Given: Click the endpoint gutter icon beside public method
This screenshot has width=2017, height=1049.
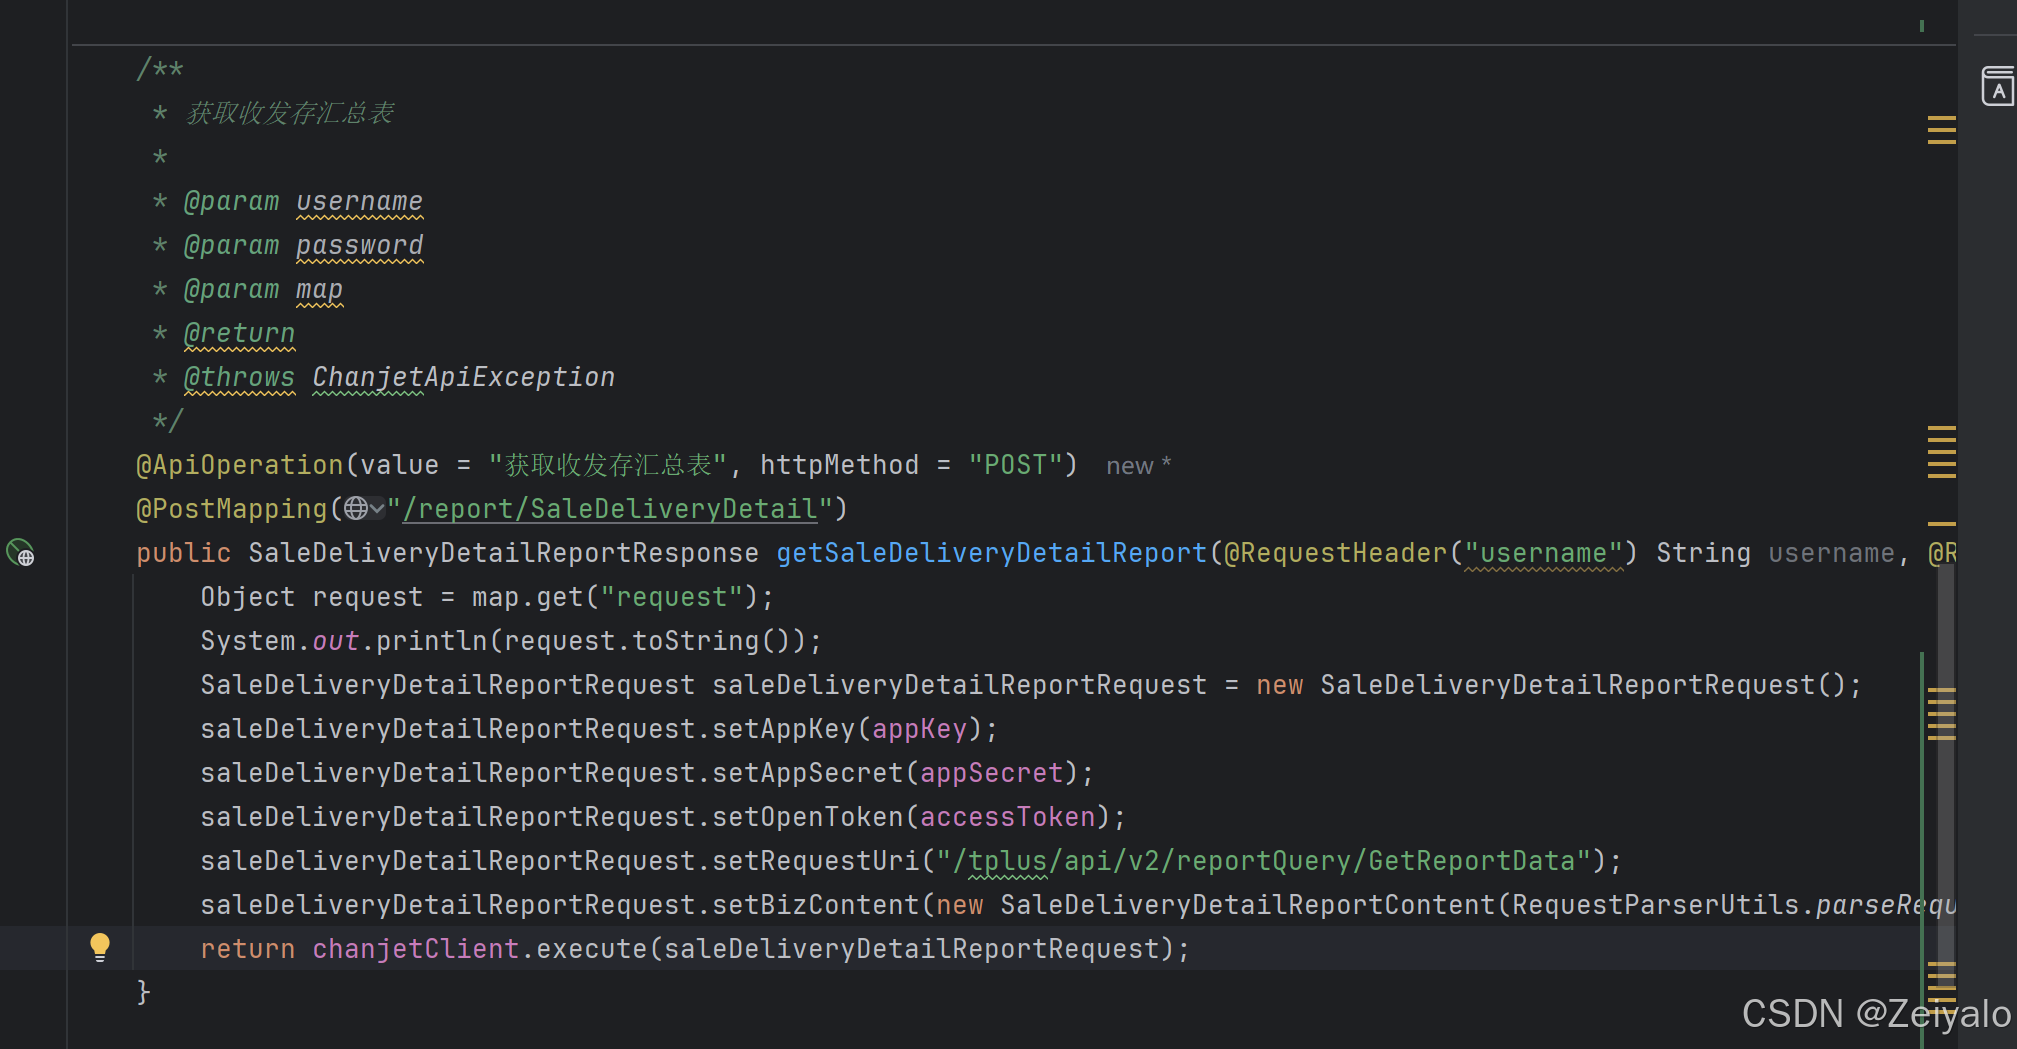Looking at the screenshot, I should (x=20, y=552).
